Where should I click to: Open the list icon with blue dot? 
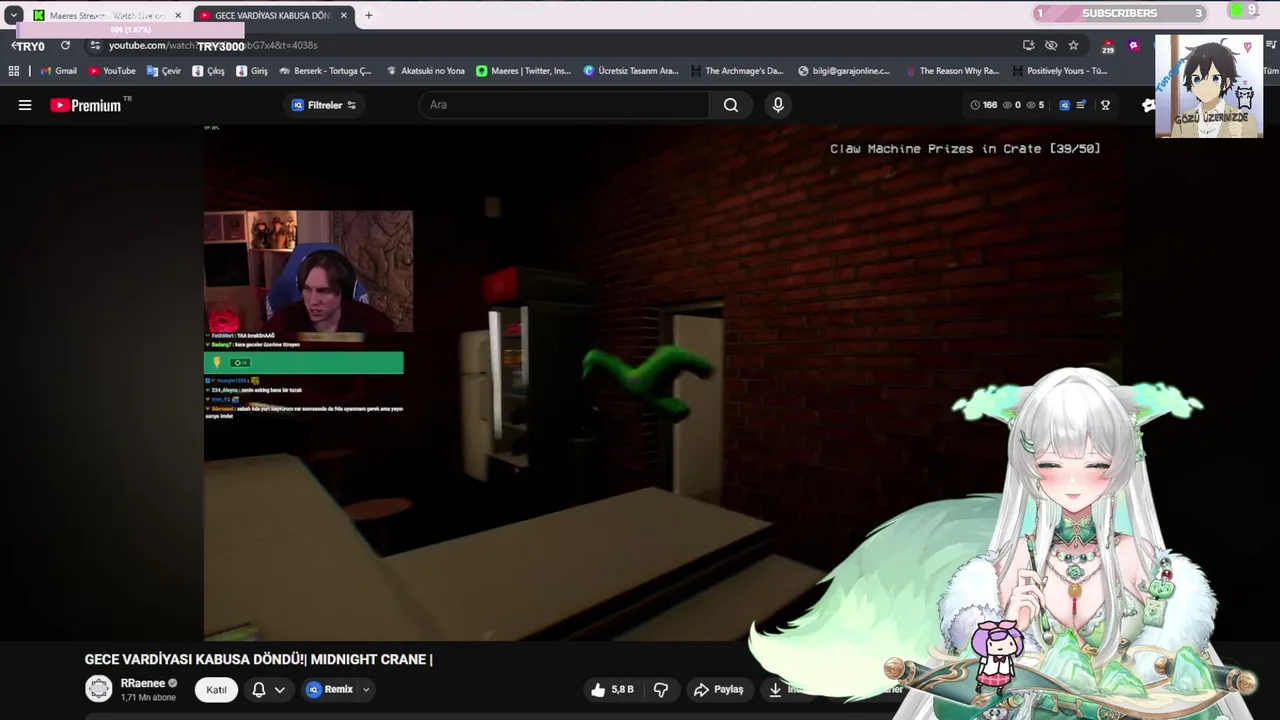click(x=1081, y=105)
